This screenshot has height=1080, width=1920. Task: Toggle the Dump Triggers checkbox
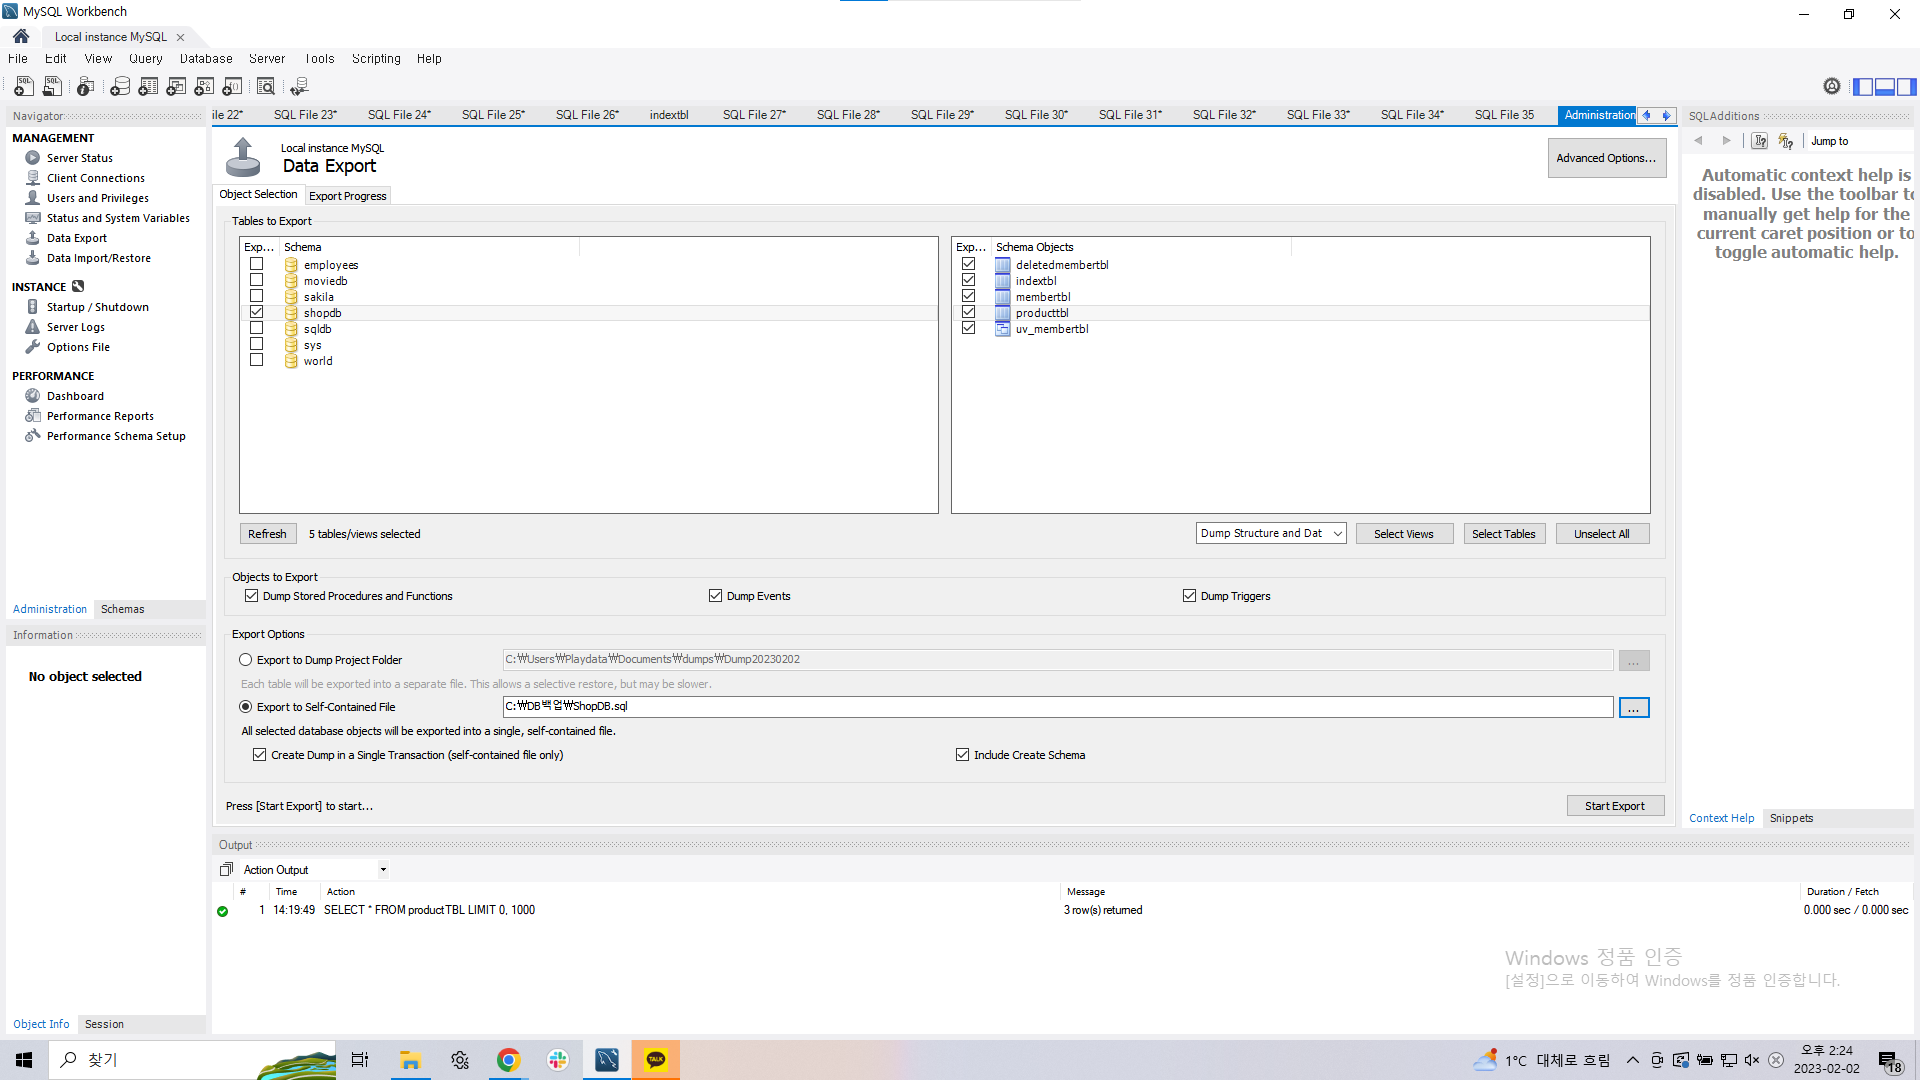pyautogui.click(x=1190, y=596)
